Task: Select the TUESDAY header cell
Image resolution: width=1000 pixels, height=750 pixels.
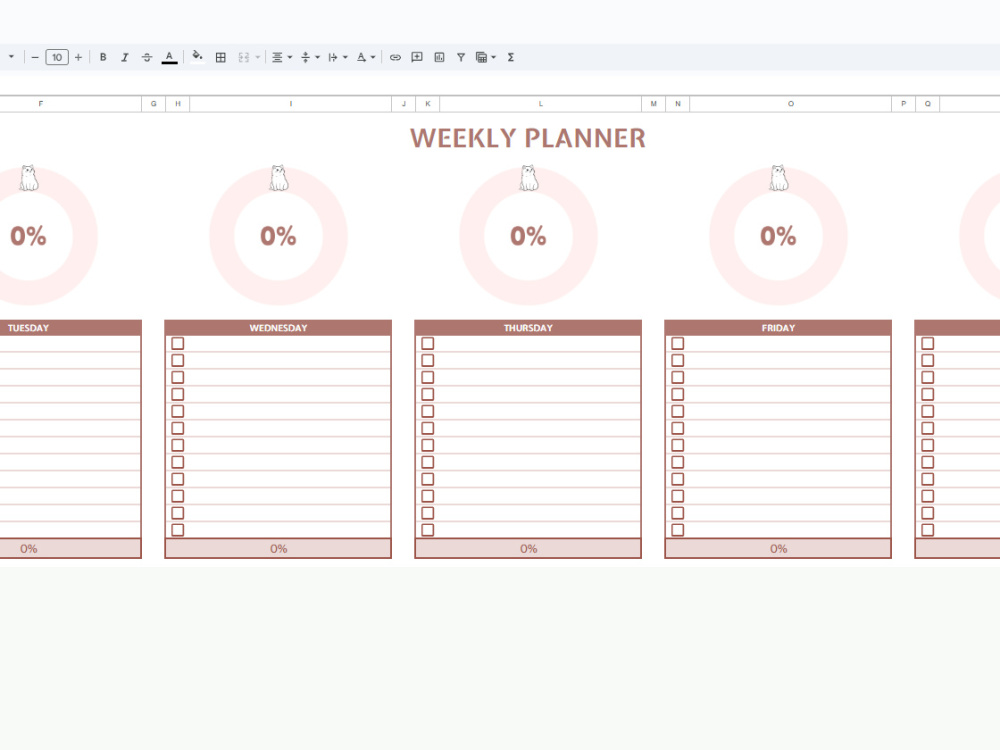Action: (70, 328)
